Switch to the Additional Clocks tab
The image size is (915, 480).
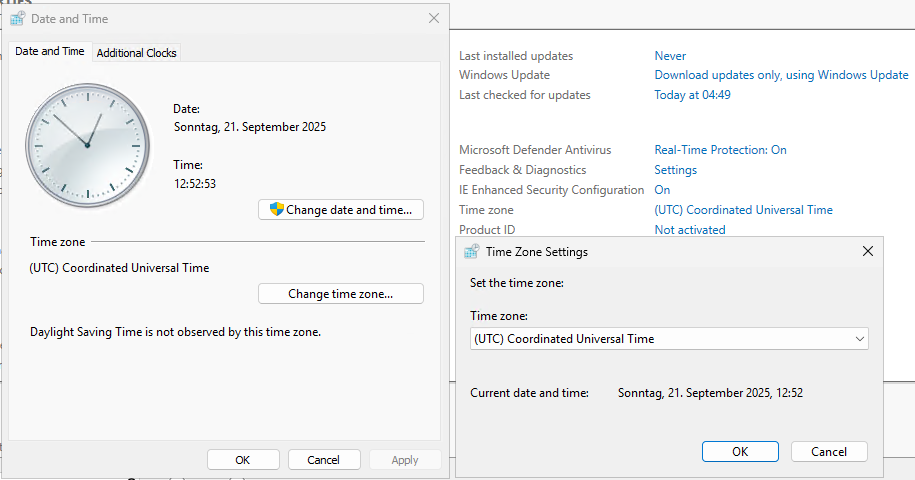coord(137,53)
